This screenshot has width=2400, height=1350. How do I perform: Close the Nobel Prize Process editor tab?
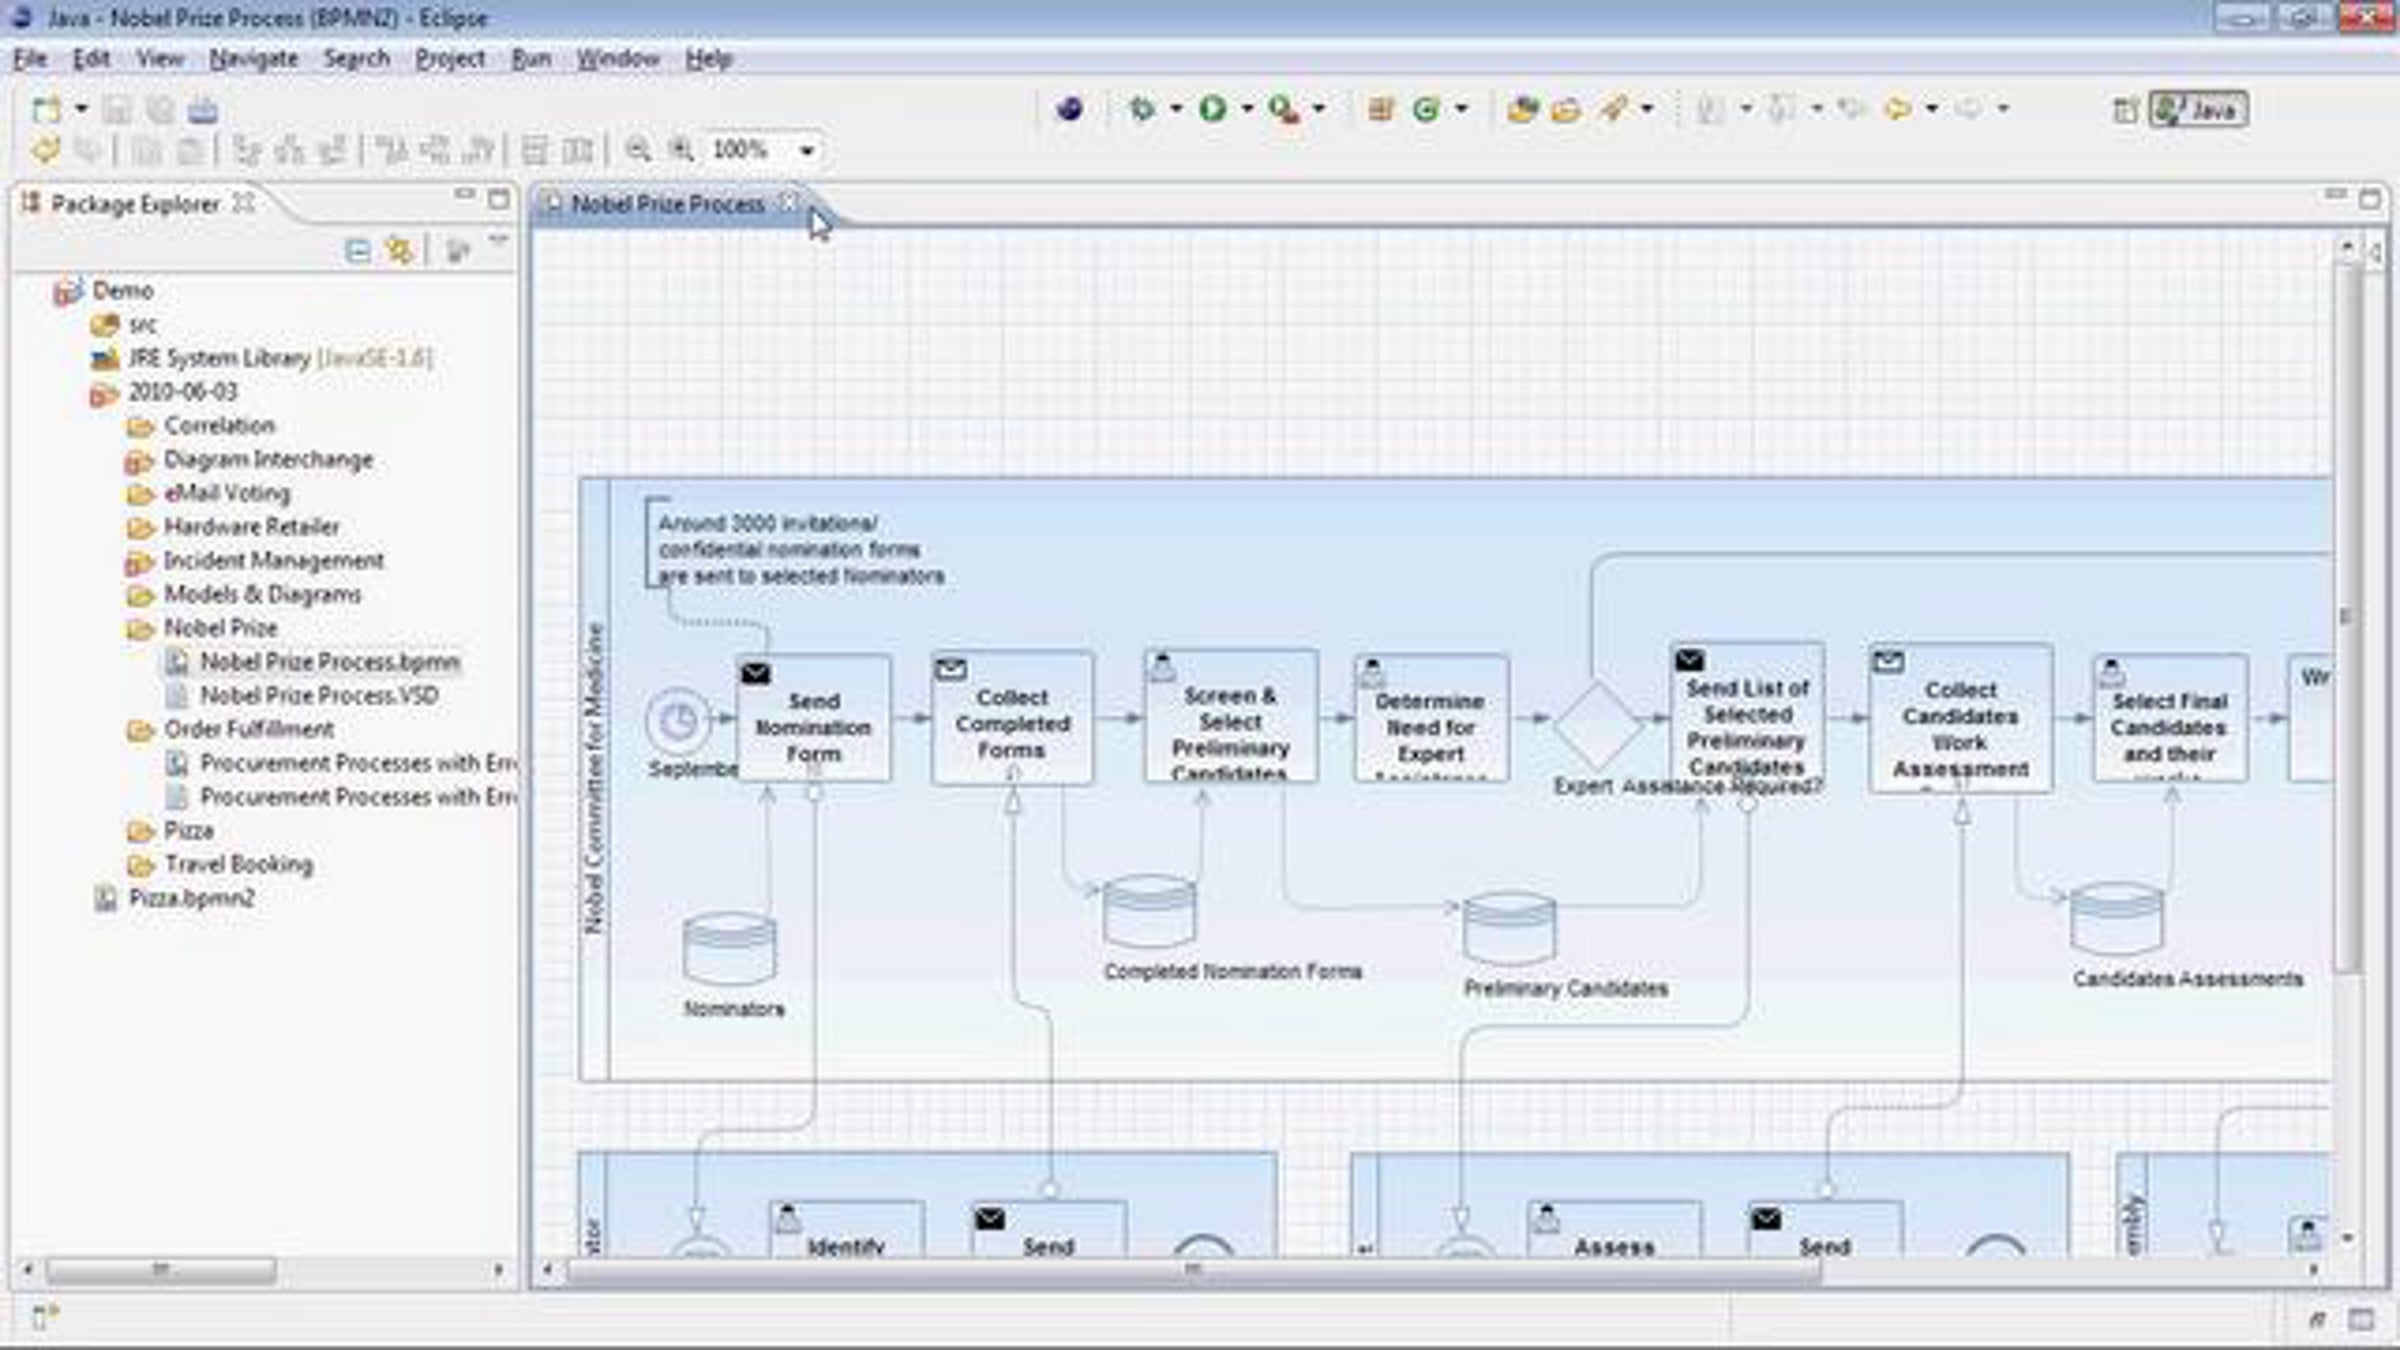(x=788, y=202)
